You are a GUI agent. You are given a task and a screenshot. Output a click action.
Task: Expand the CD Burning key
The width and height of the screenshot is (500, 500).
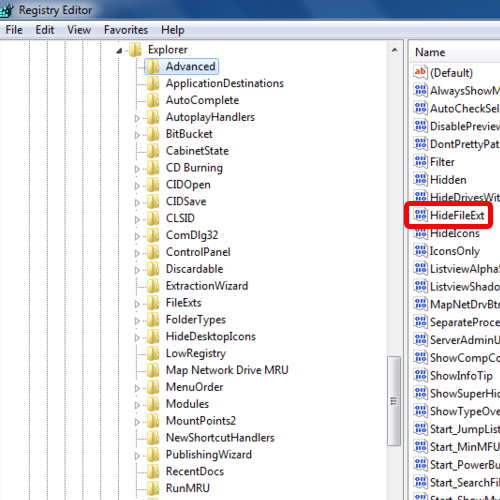point(137,169)
